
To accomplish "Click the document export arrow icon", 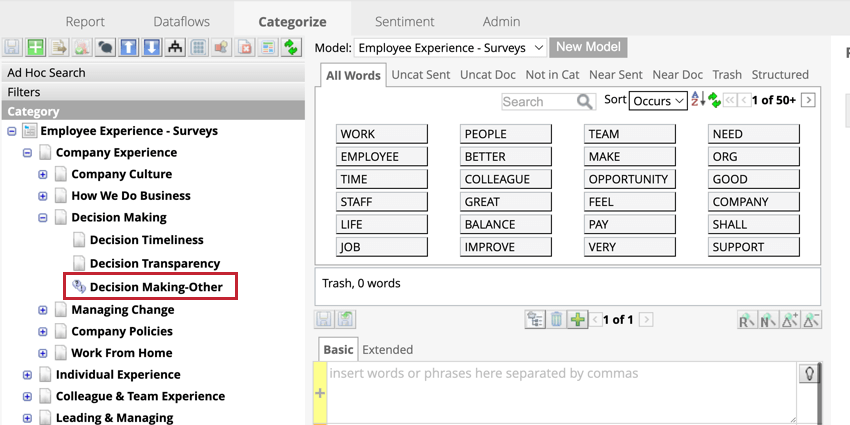I will click(59, 47).
